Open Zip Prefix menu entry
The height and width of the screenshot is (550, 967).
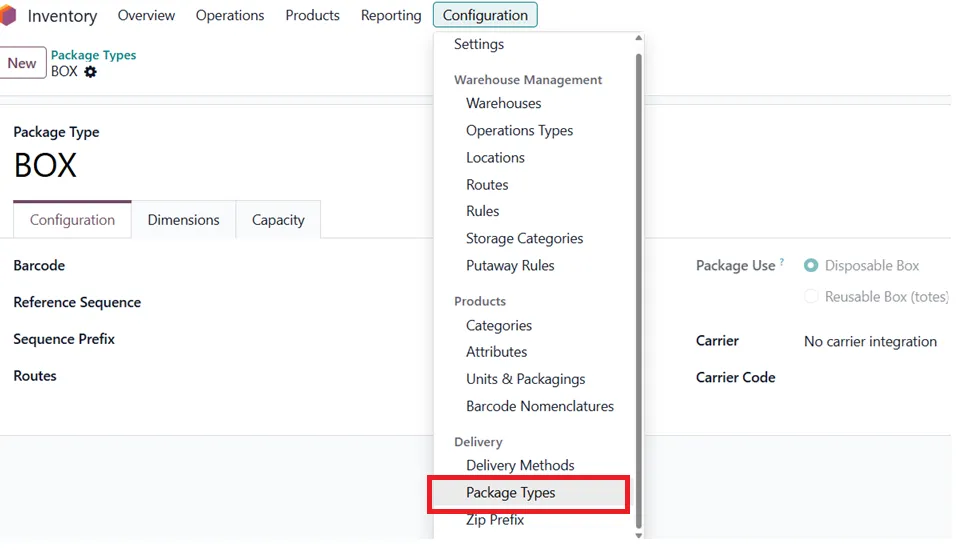(x=495, y=520)
